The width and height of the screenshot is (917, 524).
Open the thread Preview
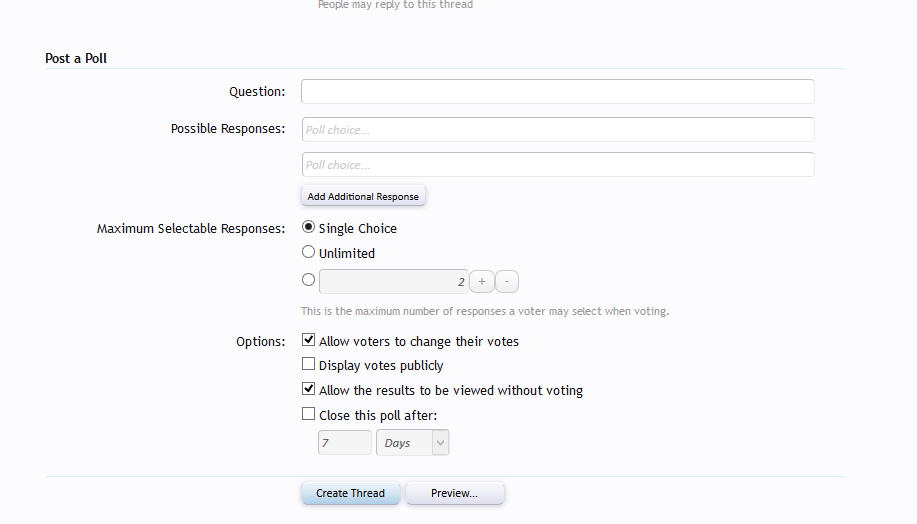pyautogui.click(x=454, y=493)
